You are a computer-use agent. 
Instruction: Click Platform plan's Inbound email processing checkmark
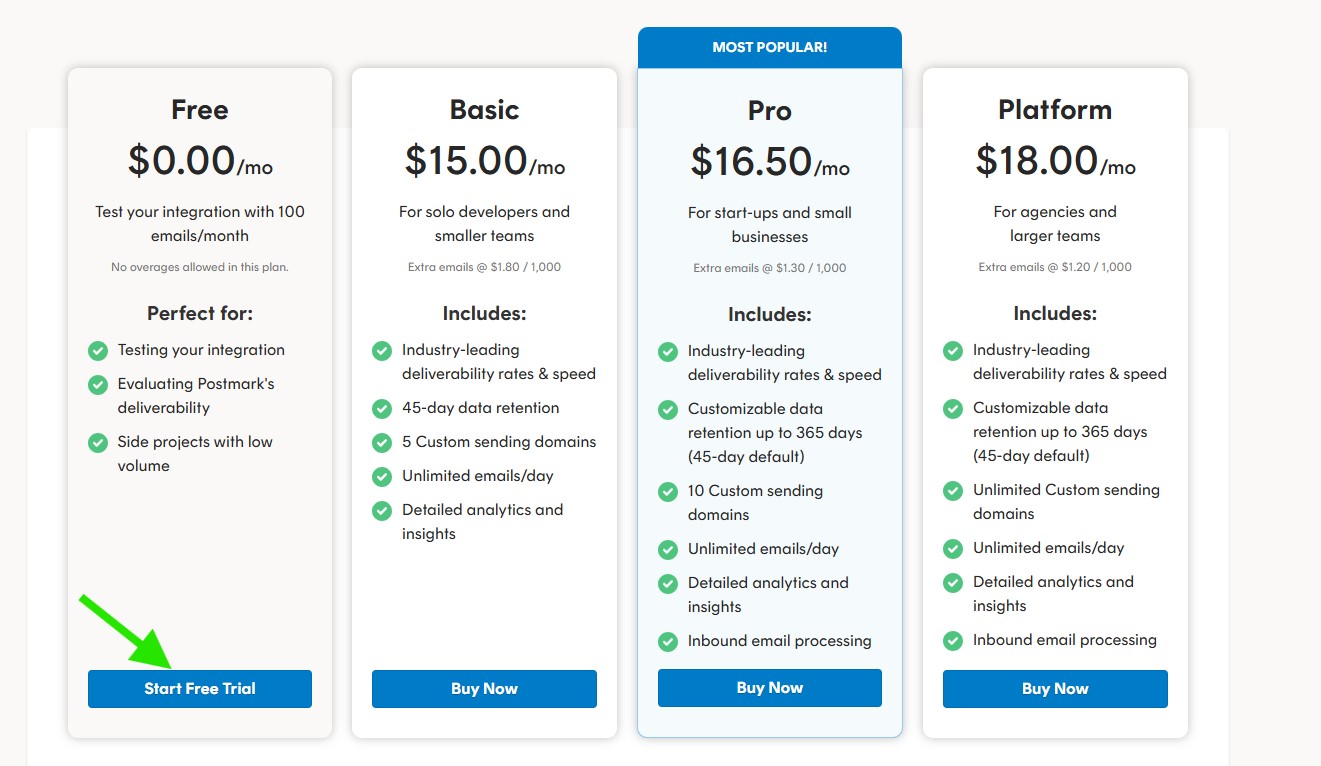coord(953,641)
